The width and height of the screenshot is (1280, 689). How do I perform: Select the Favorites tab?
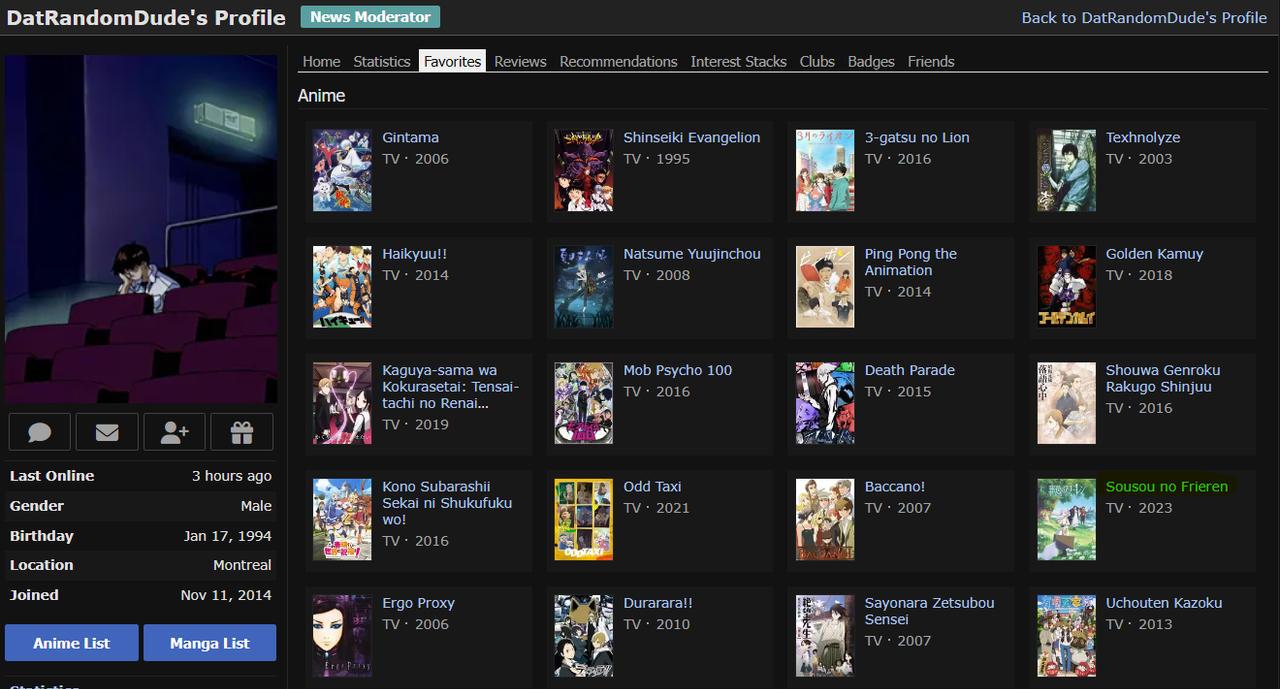click(452, 61)
